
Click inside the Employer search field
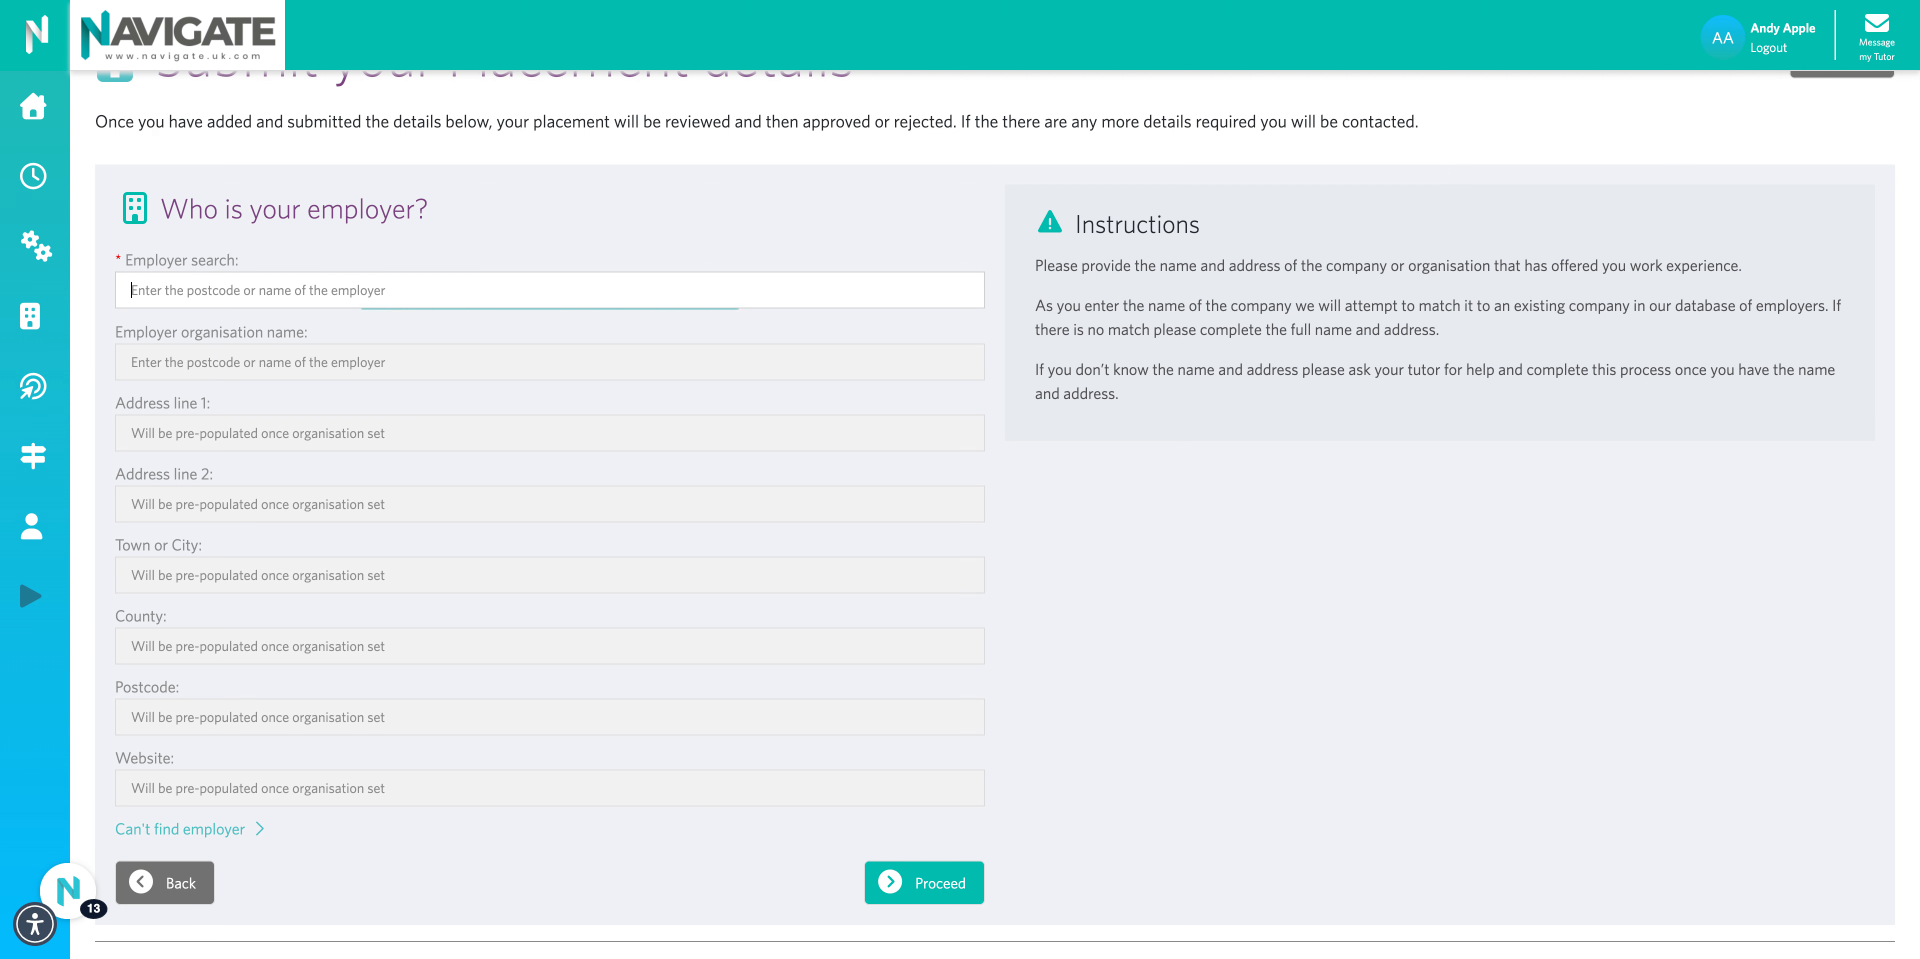[x=550, y=290]
